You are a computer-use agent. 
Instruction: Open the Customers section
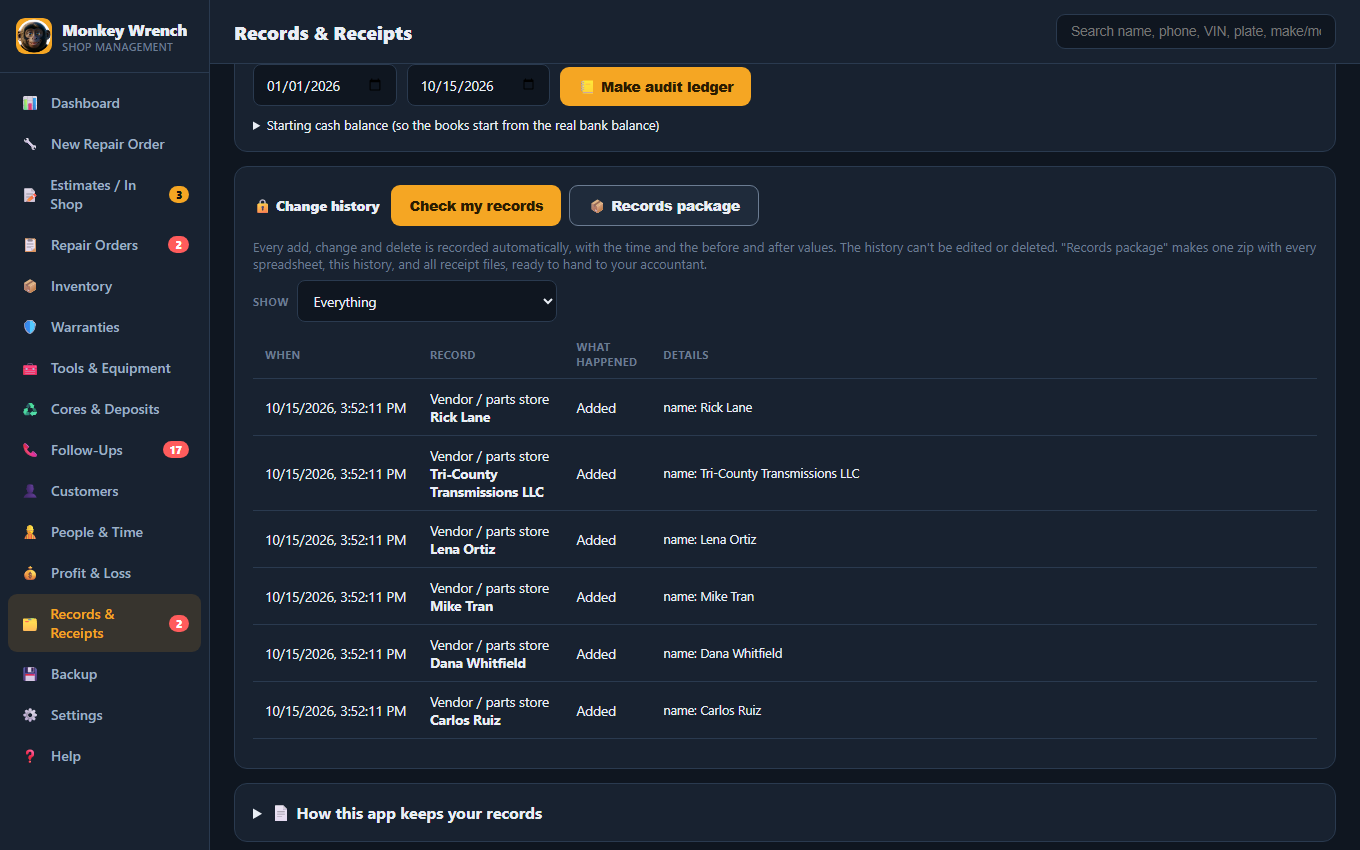click(104, 491)
